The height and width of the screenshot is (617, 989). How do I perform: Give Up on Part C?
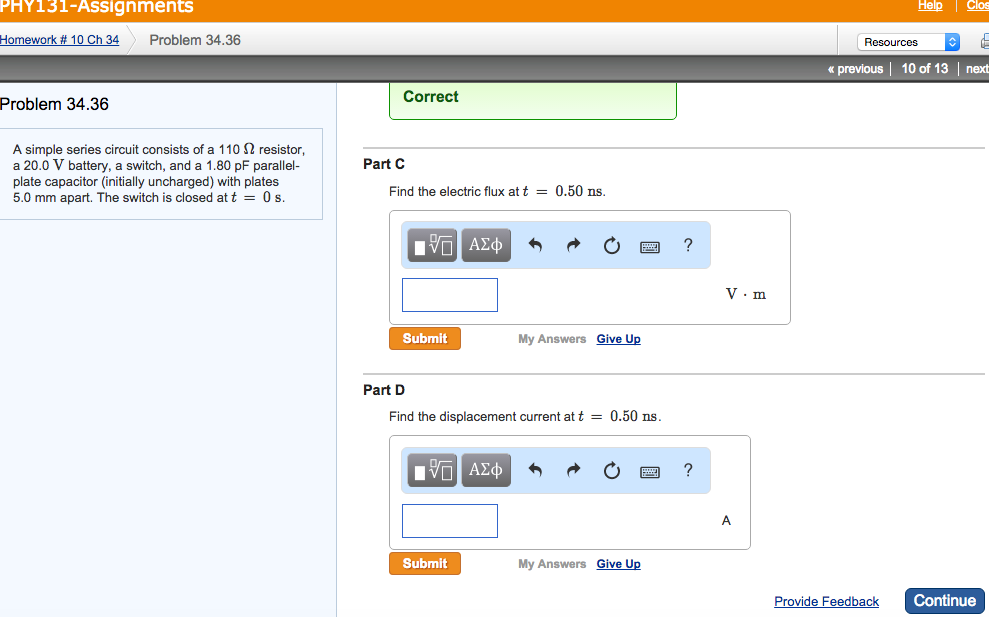coord(618,338)
